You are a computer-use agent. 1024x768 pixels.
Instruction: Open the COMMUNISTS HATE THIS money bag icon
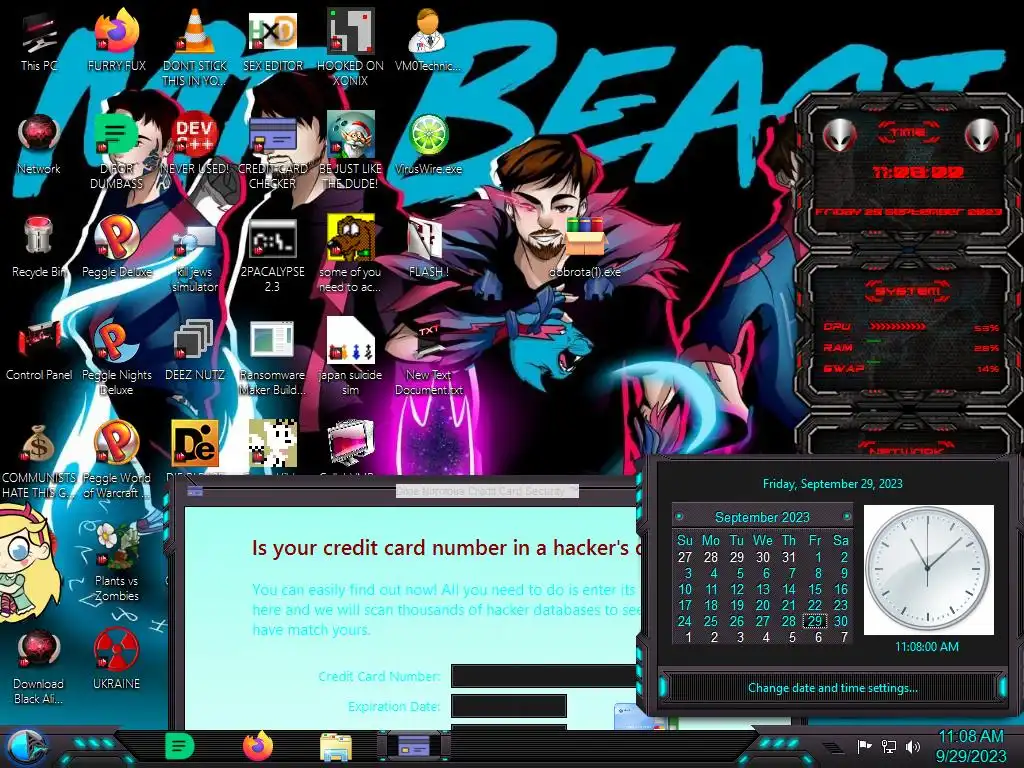[39, 461]
